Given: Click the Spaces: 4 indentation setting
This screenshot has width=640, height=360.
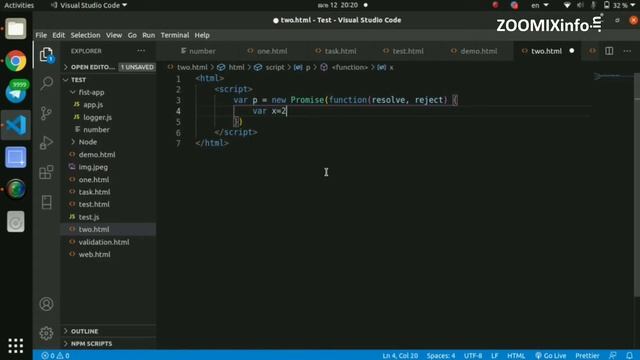Looking at the screenshot, I should (x=441, y=356).
